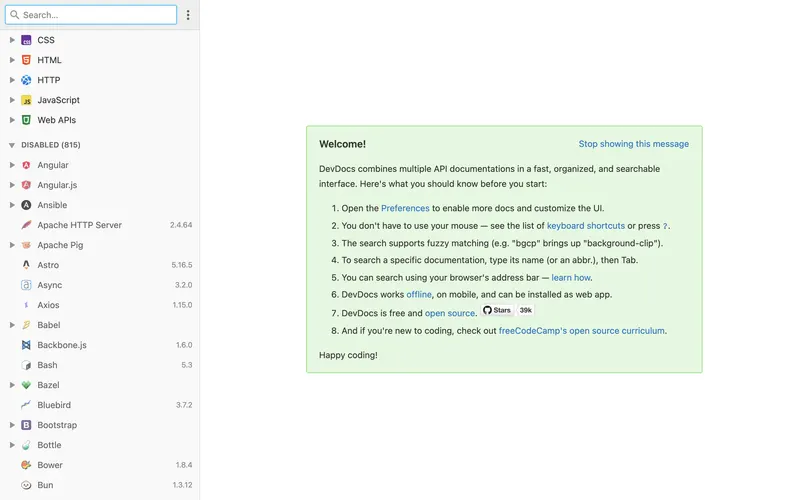
Task: Click the offline link
Action: click(419, 294)
